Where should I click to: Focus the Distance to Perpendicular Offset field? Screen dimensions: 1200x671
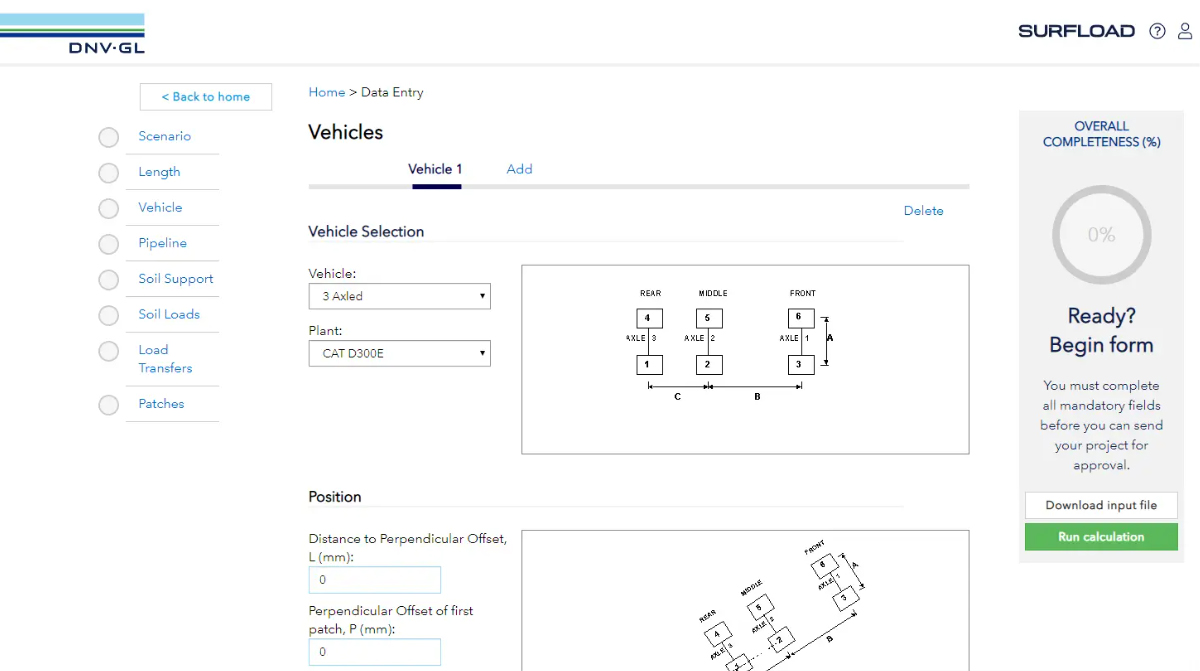click(374, 580)
